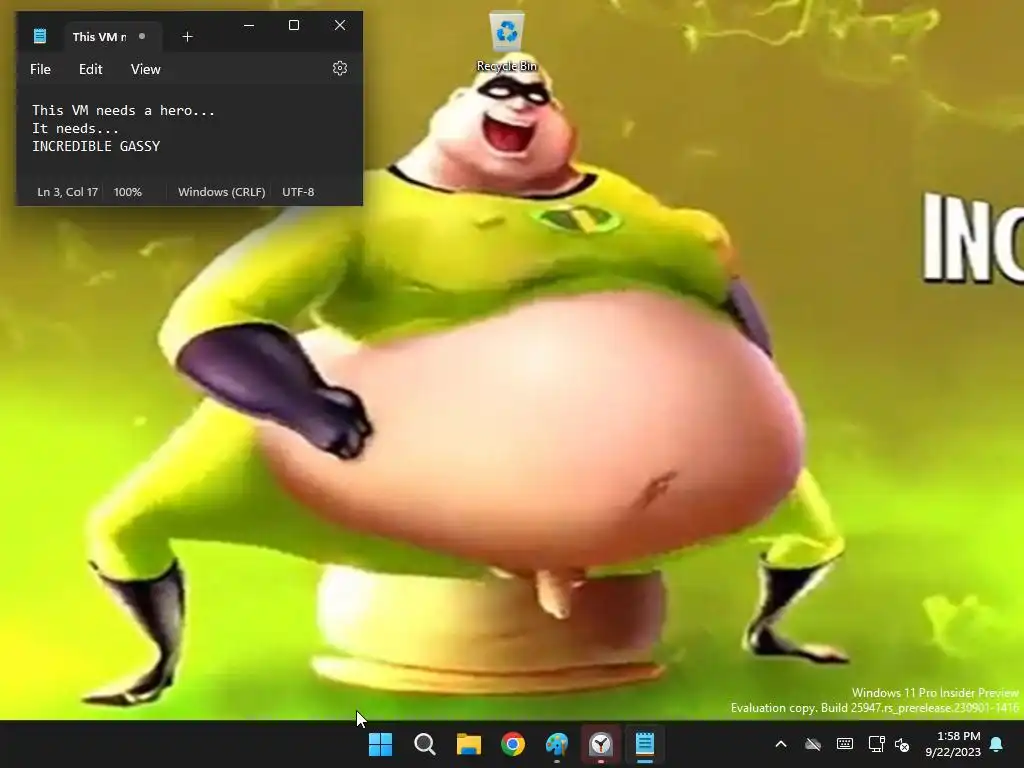The width and height of the screenshot is (1024, 768).
Task: Open Notepad settings gear icon
Action: (340, 69)
